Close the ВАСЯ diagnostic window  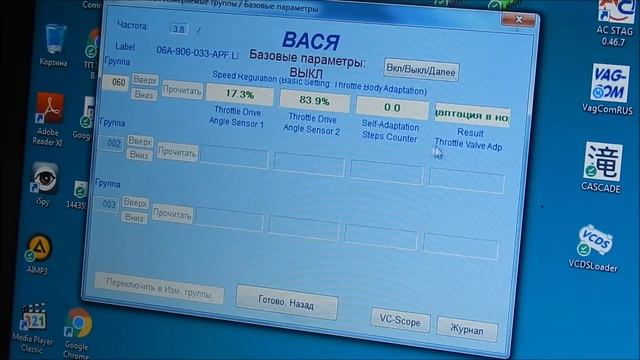point(518,19)
